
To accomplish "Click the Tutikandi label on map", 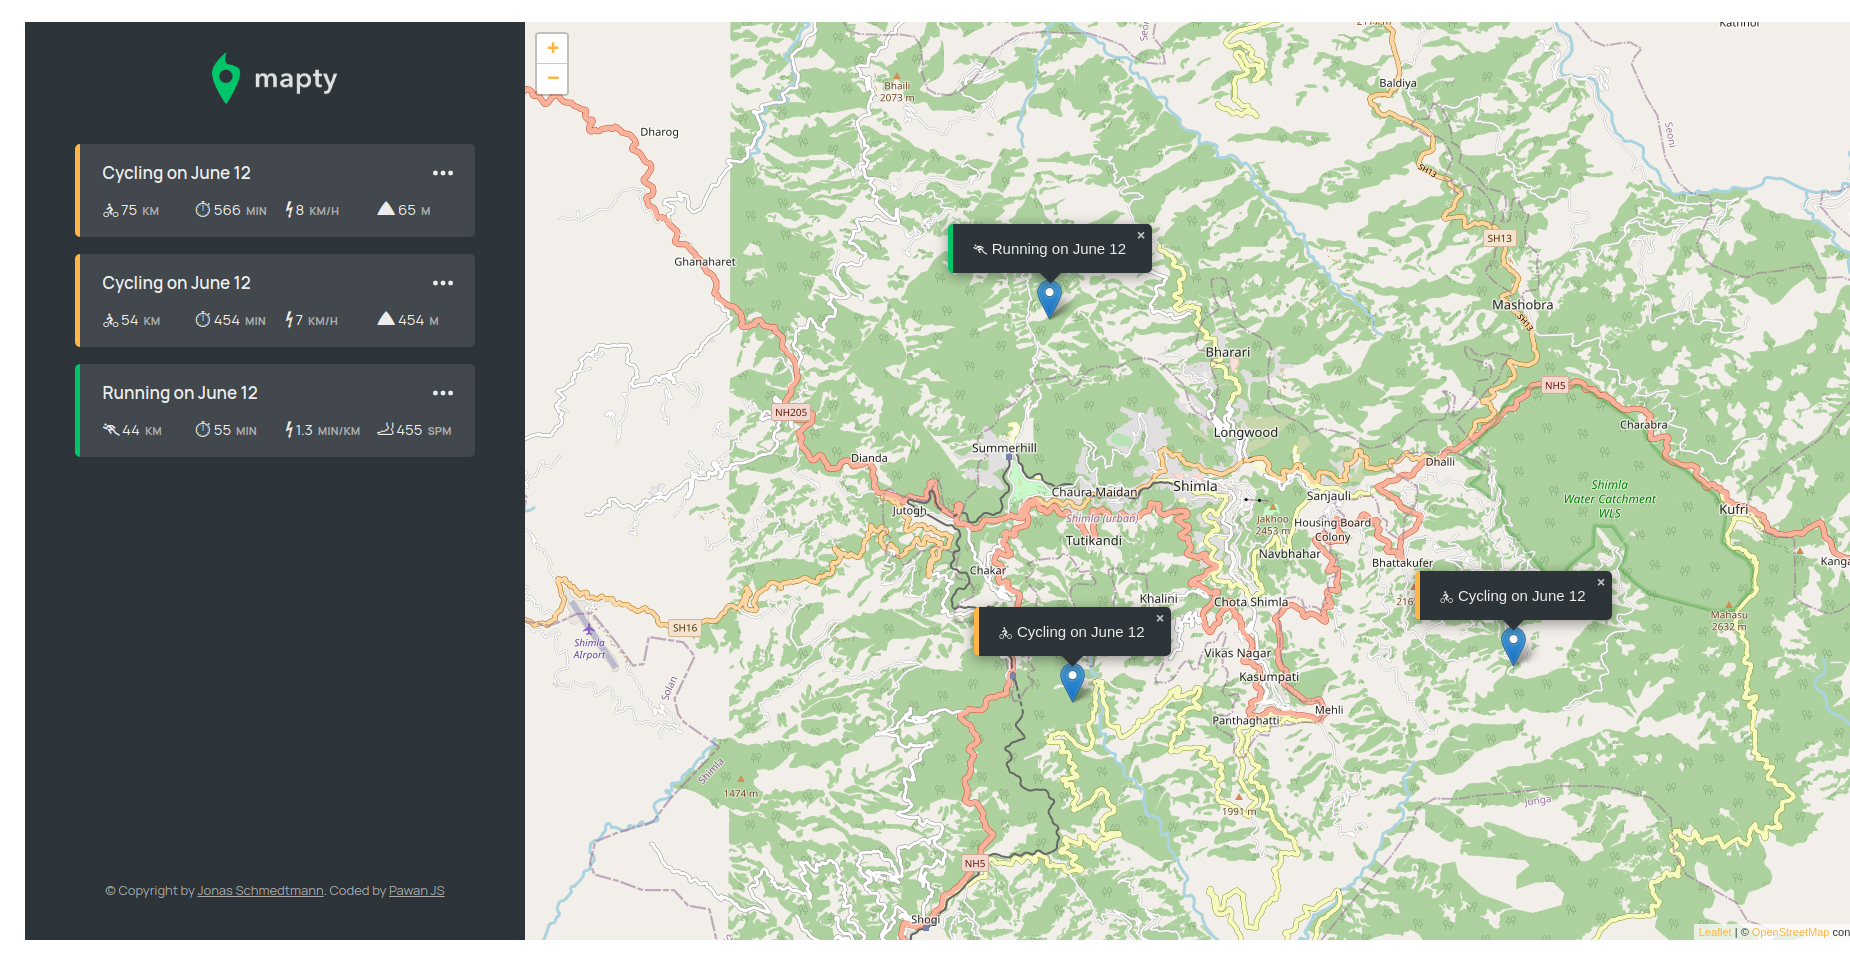I will 1093,541.
